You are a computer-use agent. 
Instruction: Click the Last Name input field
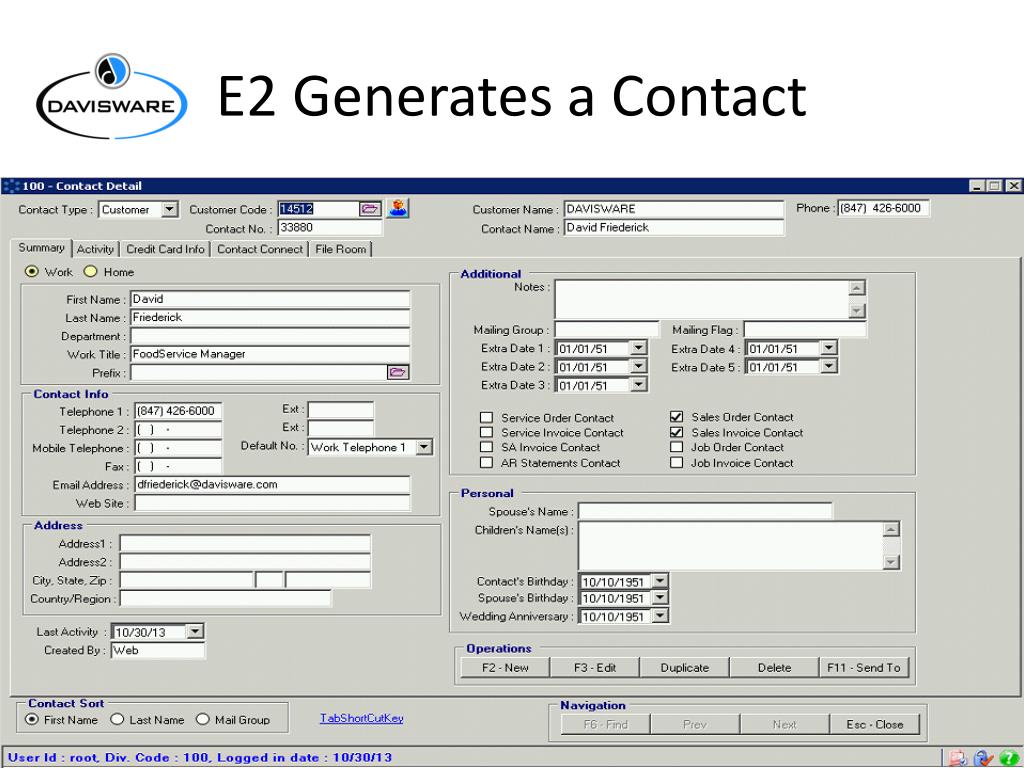click(270, 317)
